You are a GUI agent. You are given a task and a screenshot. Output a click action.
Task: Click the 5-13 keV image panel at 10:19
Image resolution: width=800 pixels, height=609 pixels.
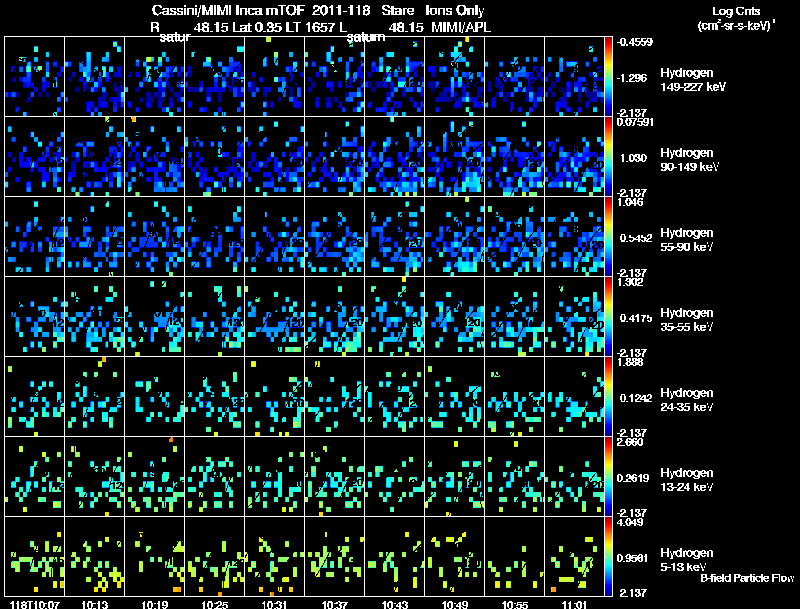click(x=155, y=557)
